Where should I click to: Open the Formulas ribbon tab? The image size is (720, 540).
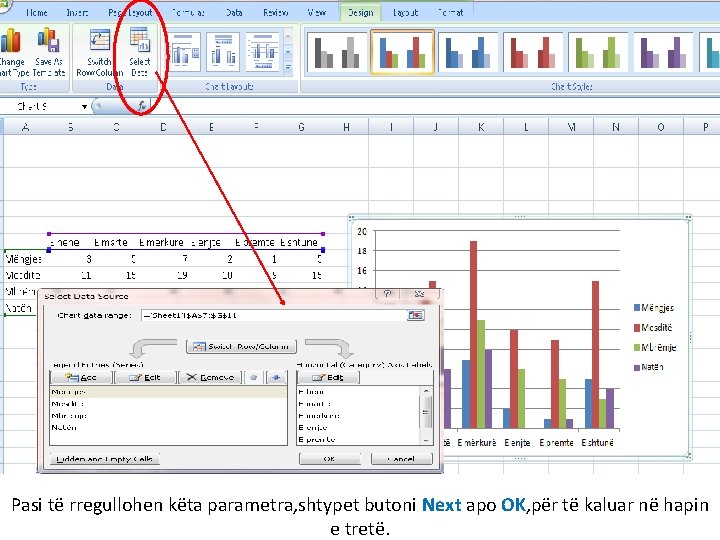point(188,12)
